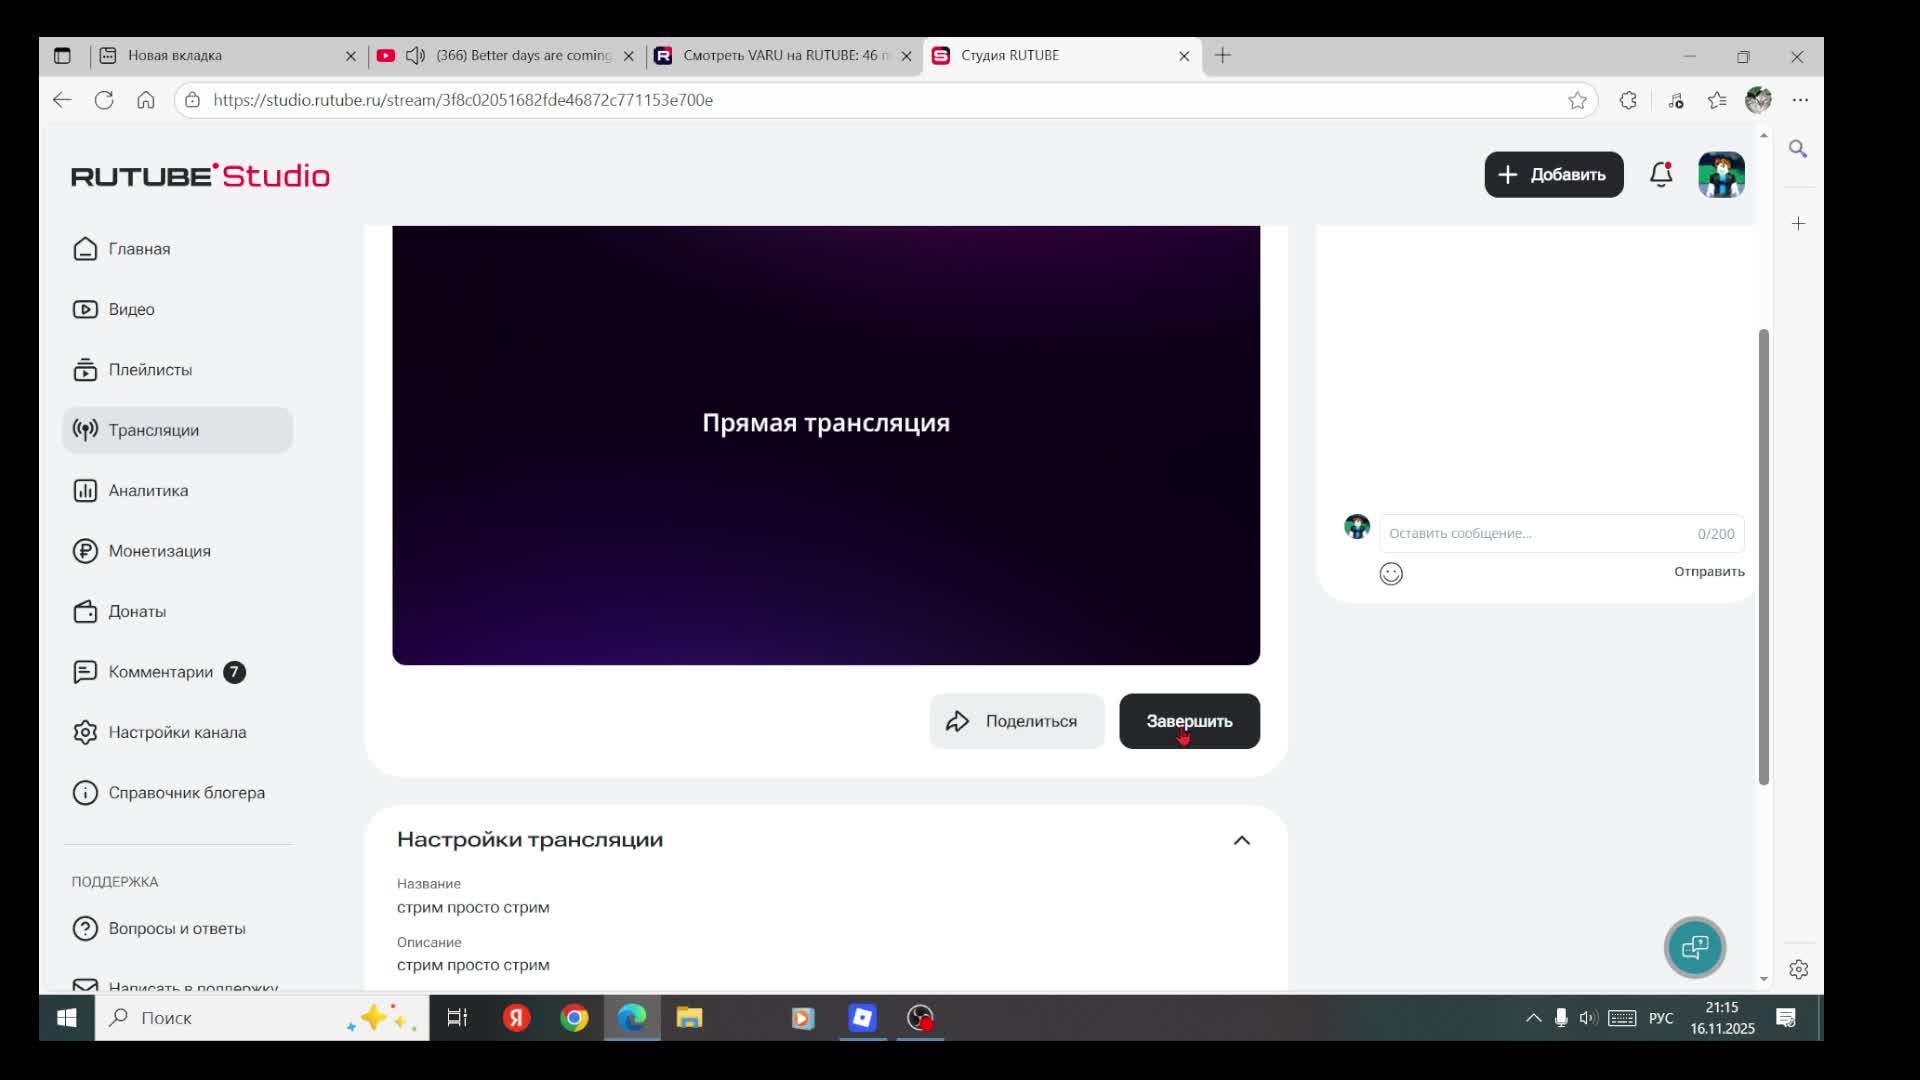Screen dimensions: 1920x1080
Task: Mute the YouTube tab's audio icon
Action: (x=415, y=55)
